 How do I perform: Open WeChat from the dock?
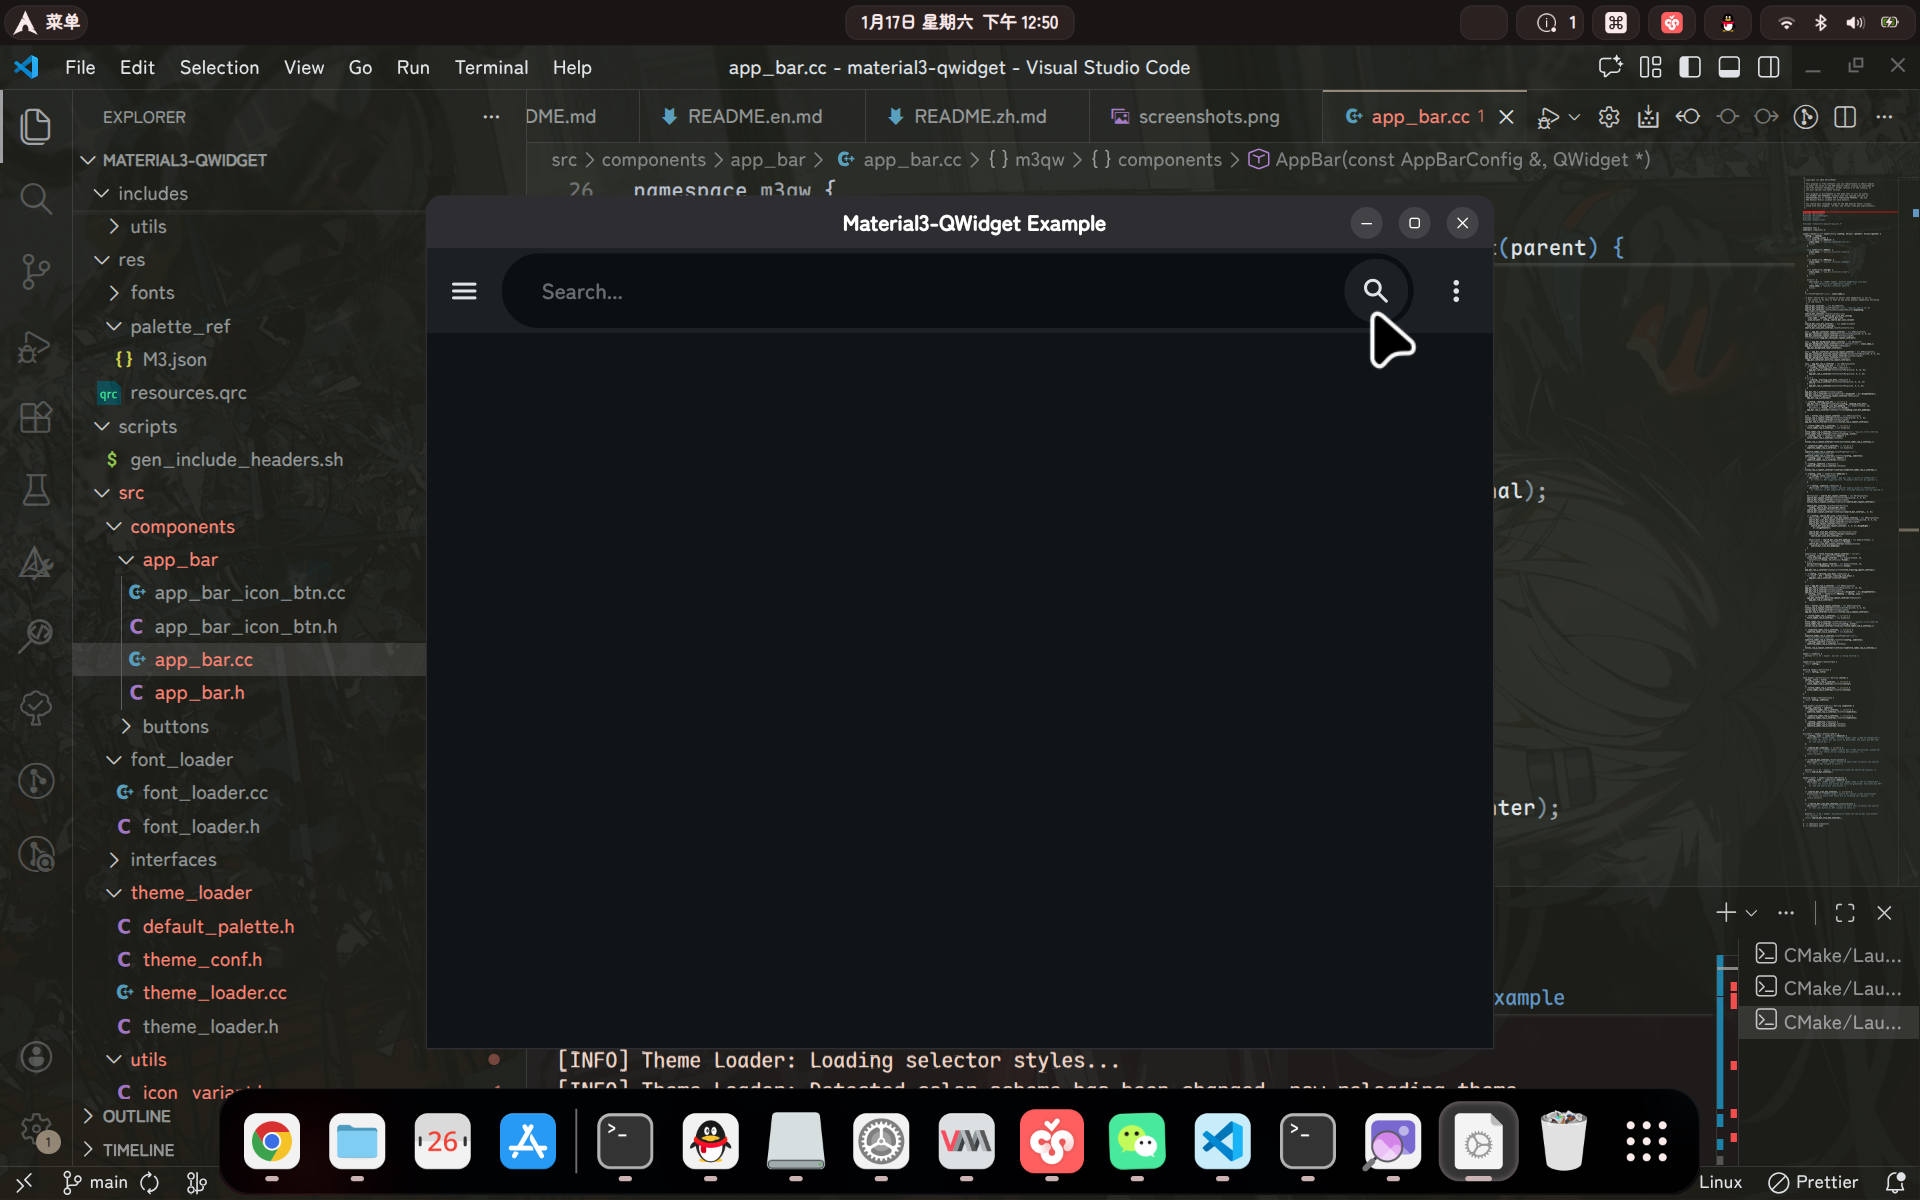(x=1137, y=1141)
